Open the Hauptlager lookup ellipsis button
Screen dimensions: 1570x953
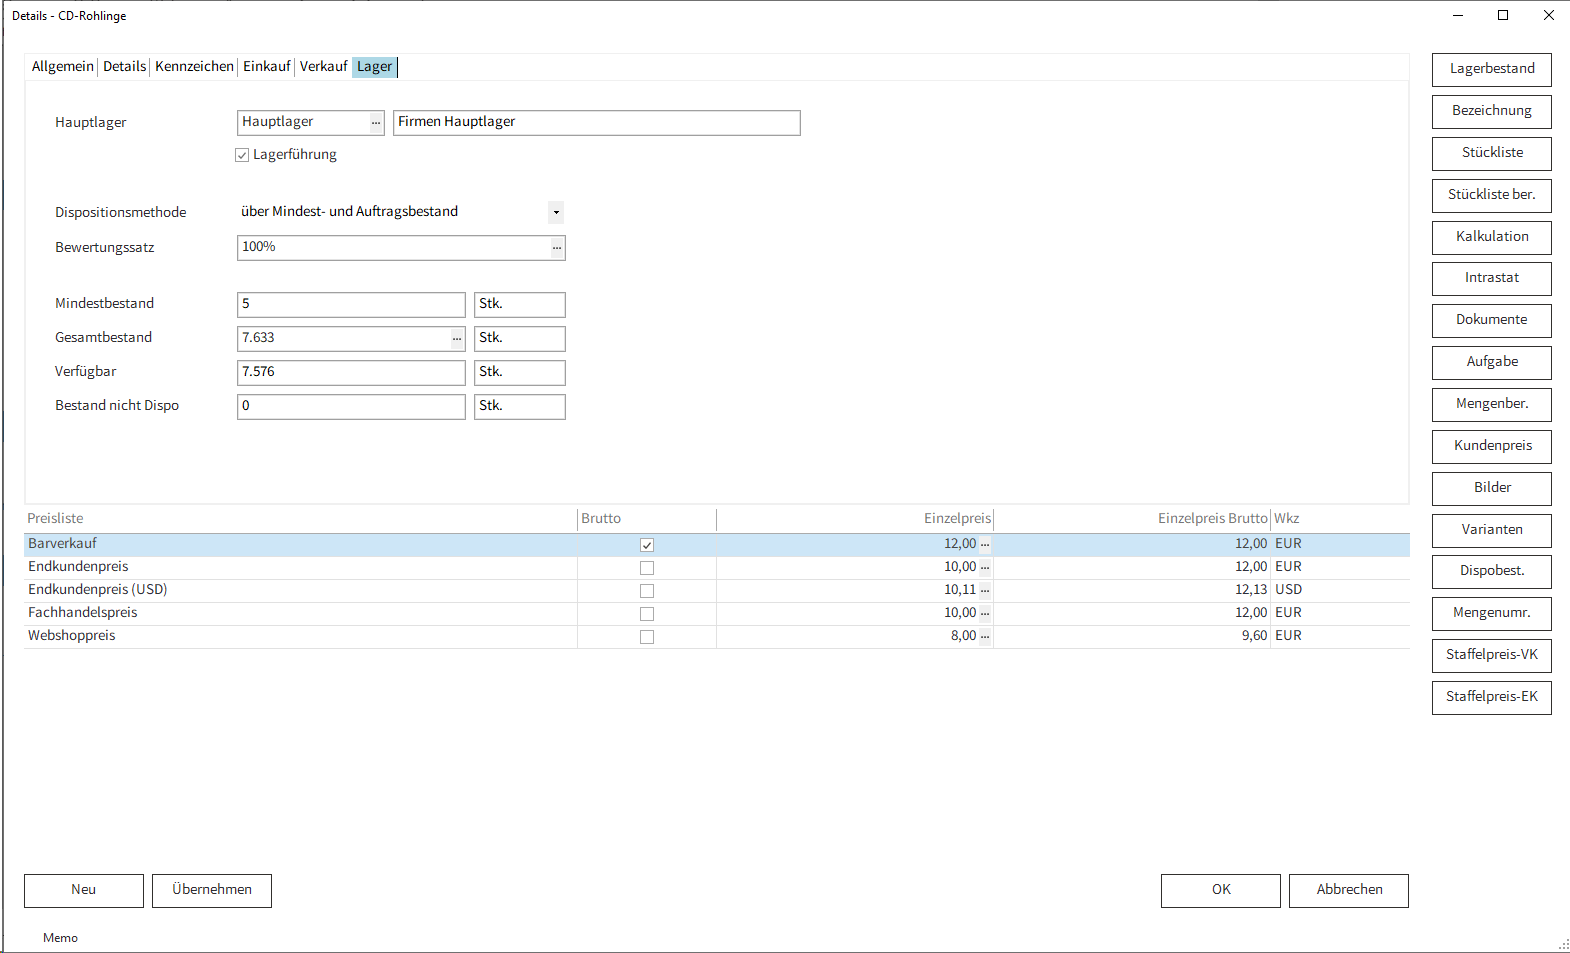(x=376, y=122)
